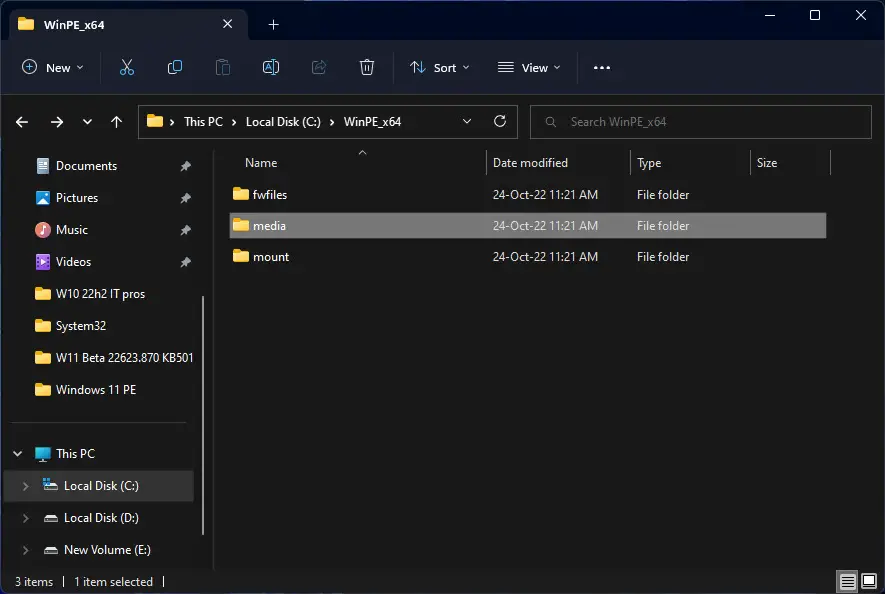Go forward with the right arrow
The width and height of the screenshot is (885, 594).
pyautogui.click(x=56, y=122)
